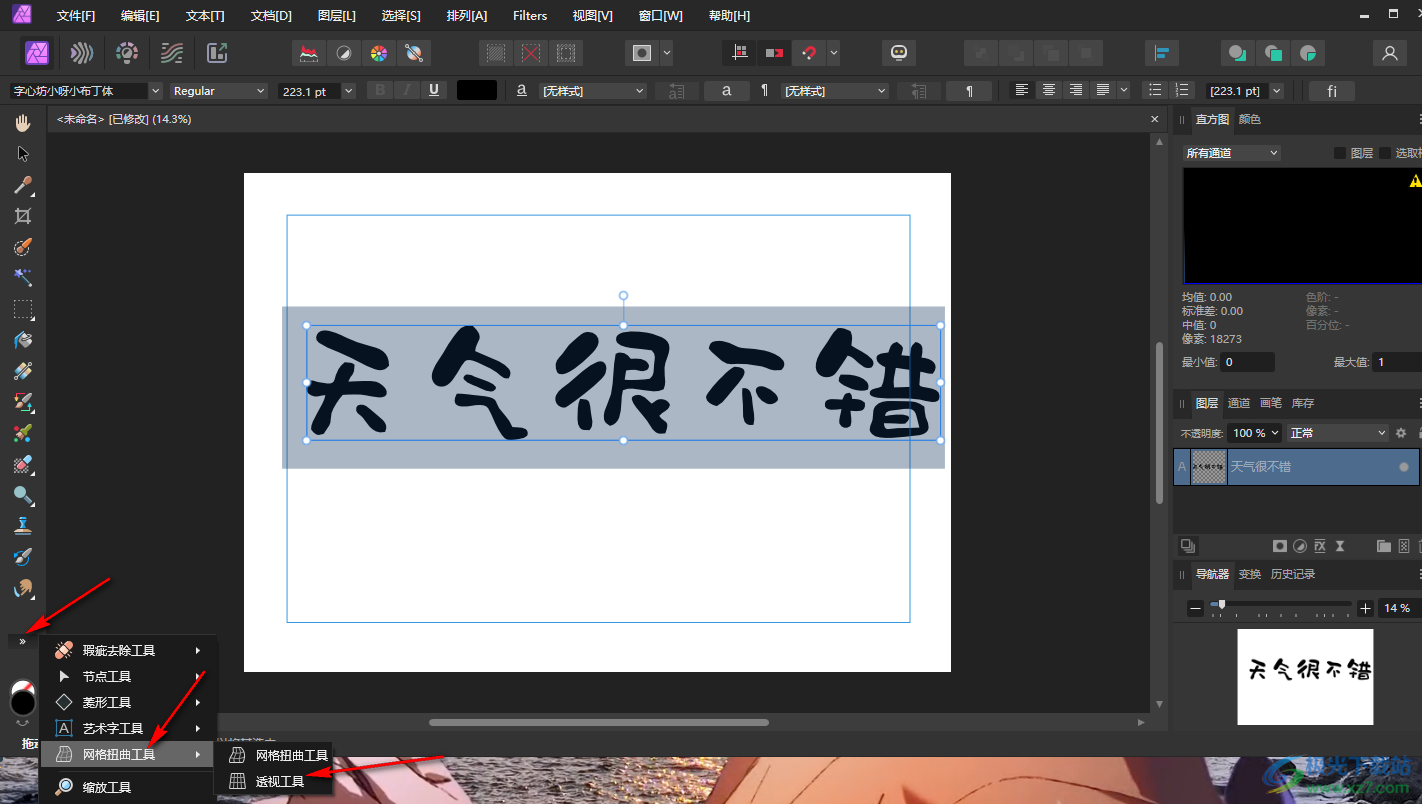The image size is (1422, 804).
Task: Select the Hand (view) tool
Action: (22, 123)
